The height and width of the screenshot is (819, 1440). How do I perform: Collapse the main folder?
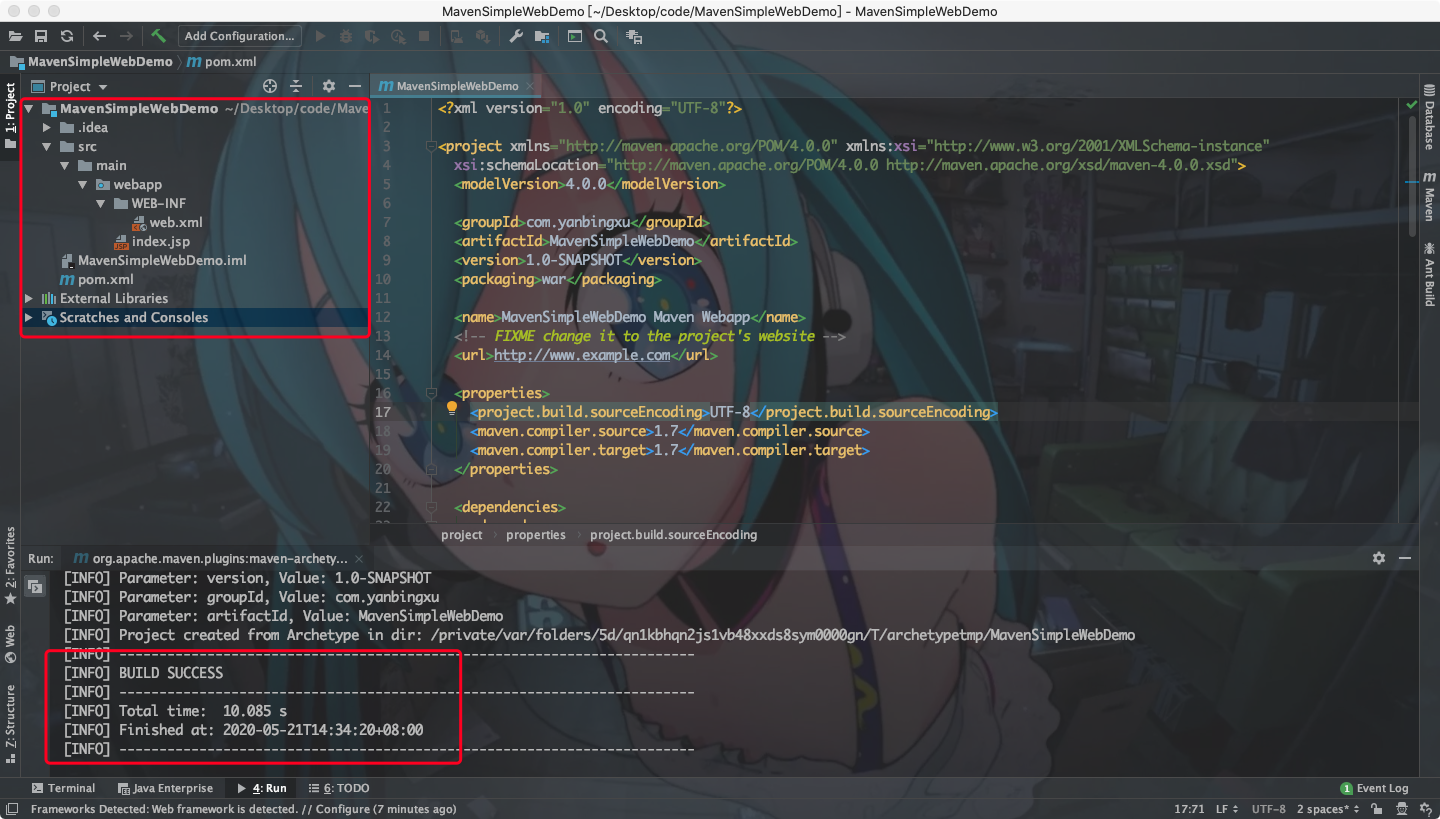coord(65,166)
